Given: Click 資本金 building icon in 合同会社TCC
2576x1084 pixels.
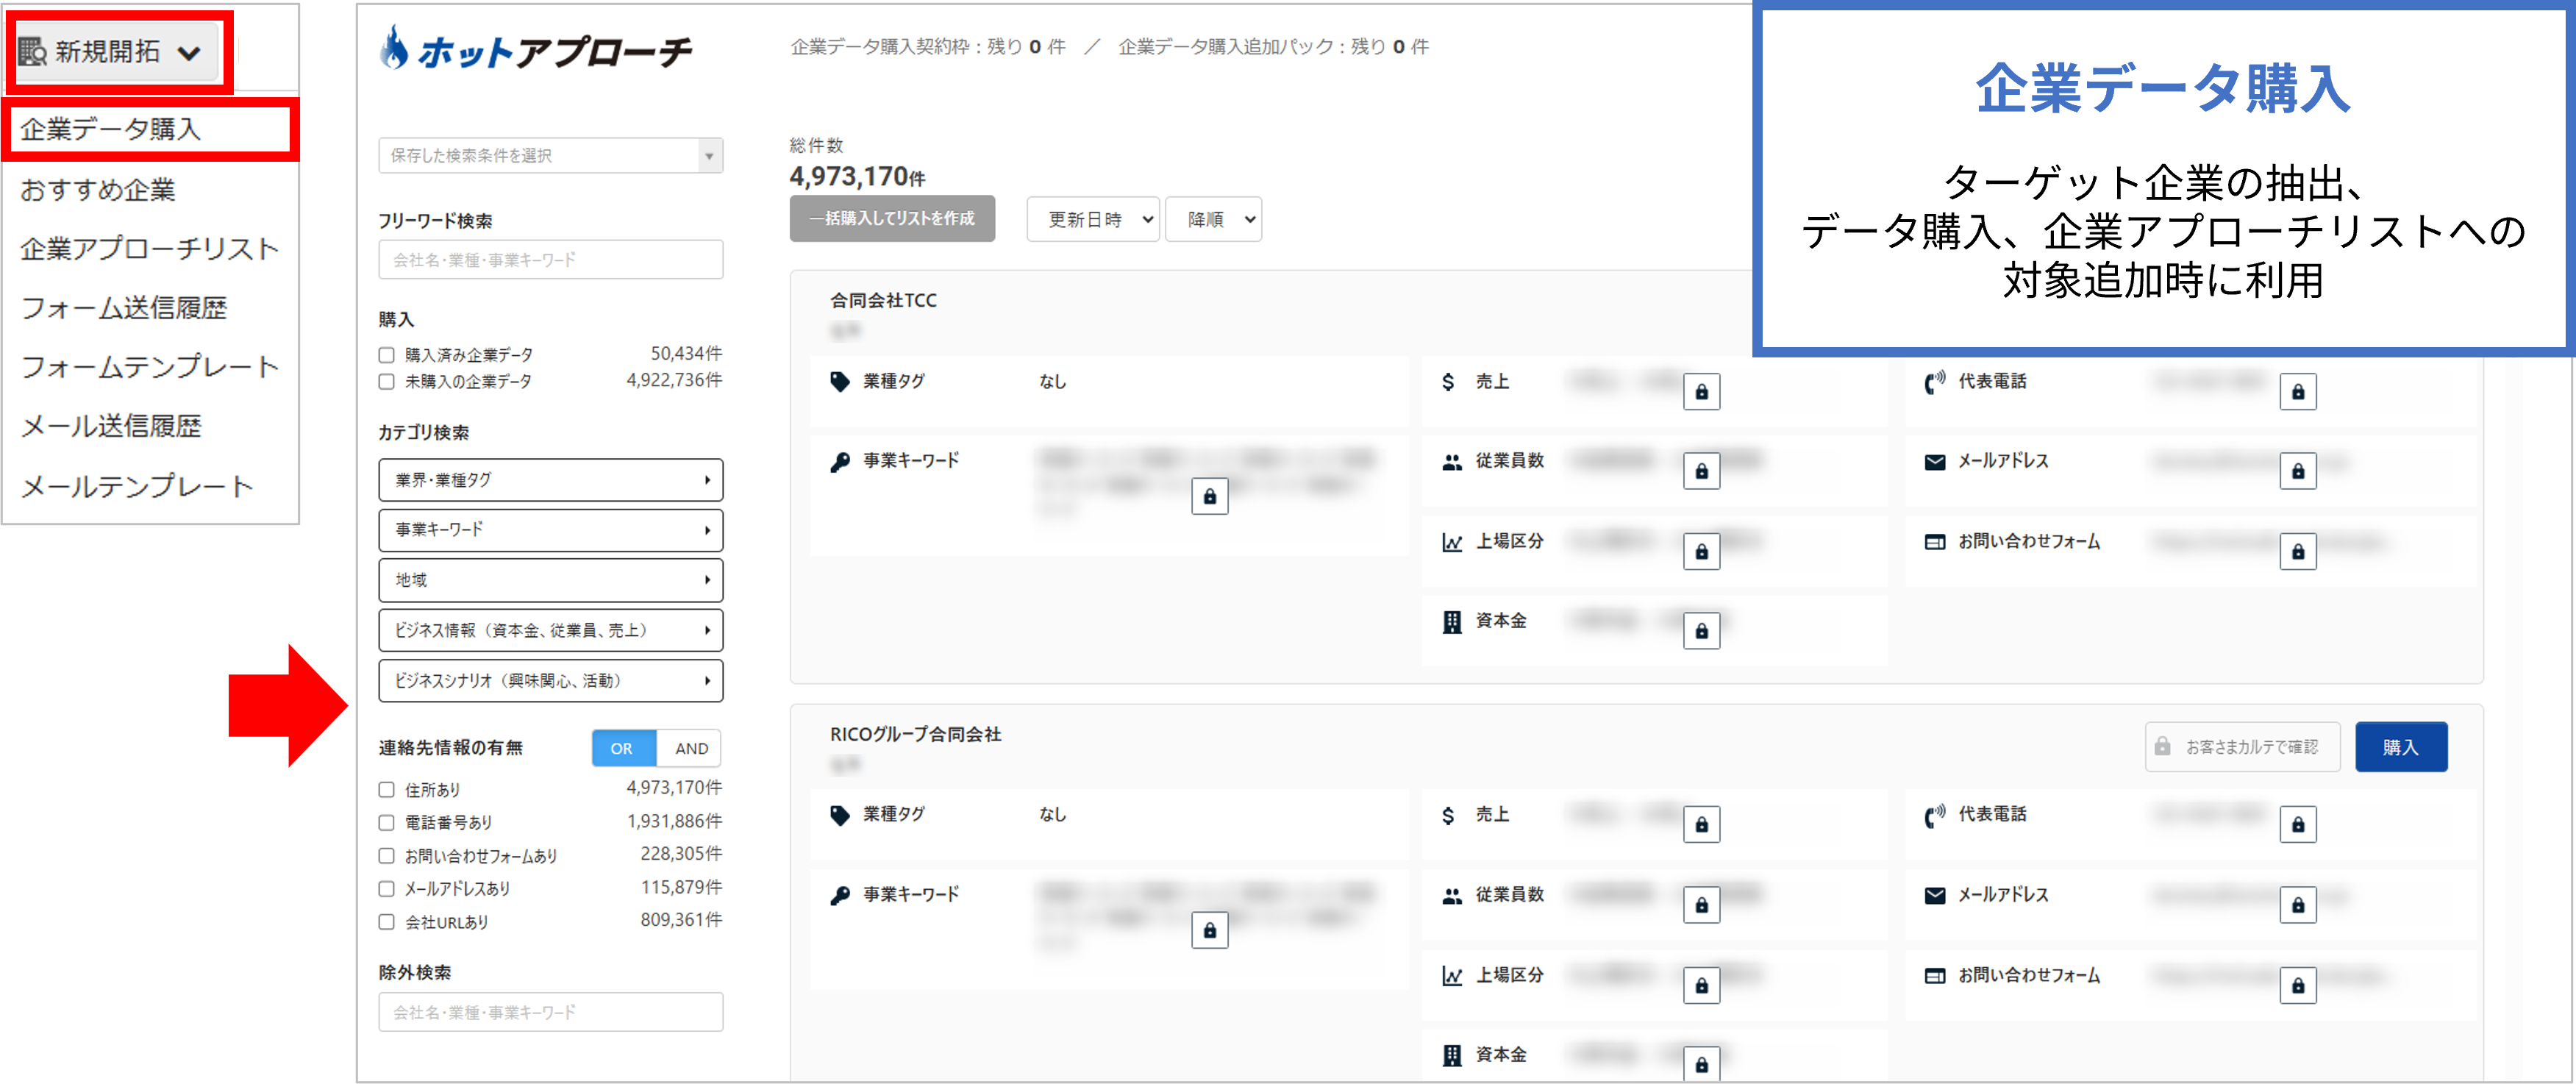Looking at the screenshot, I should [x=1452, y=622].
